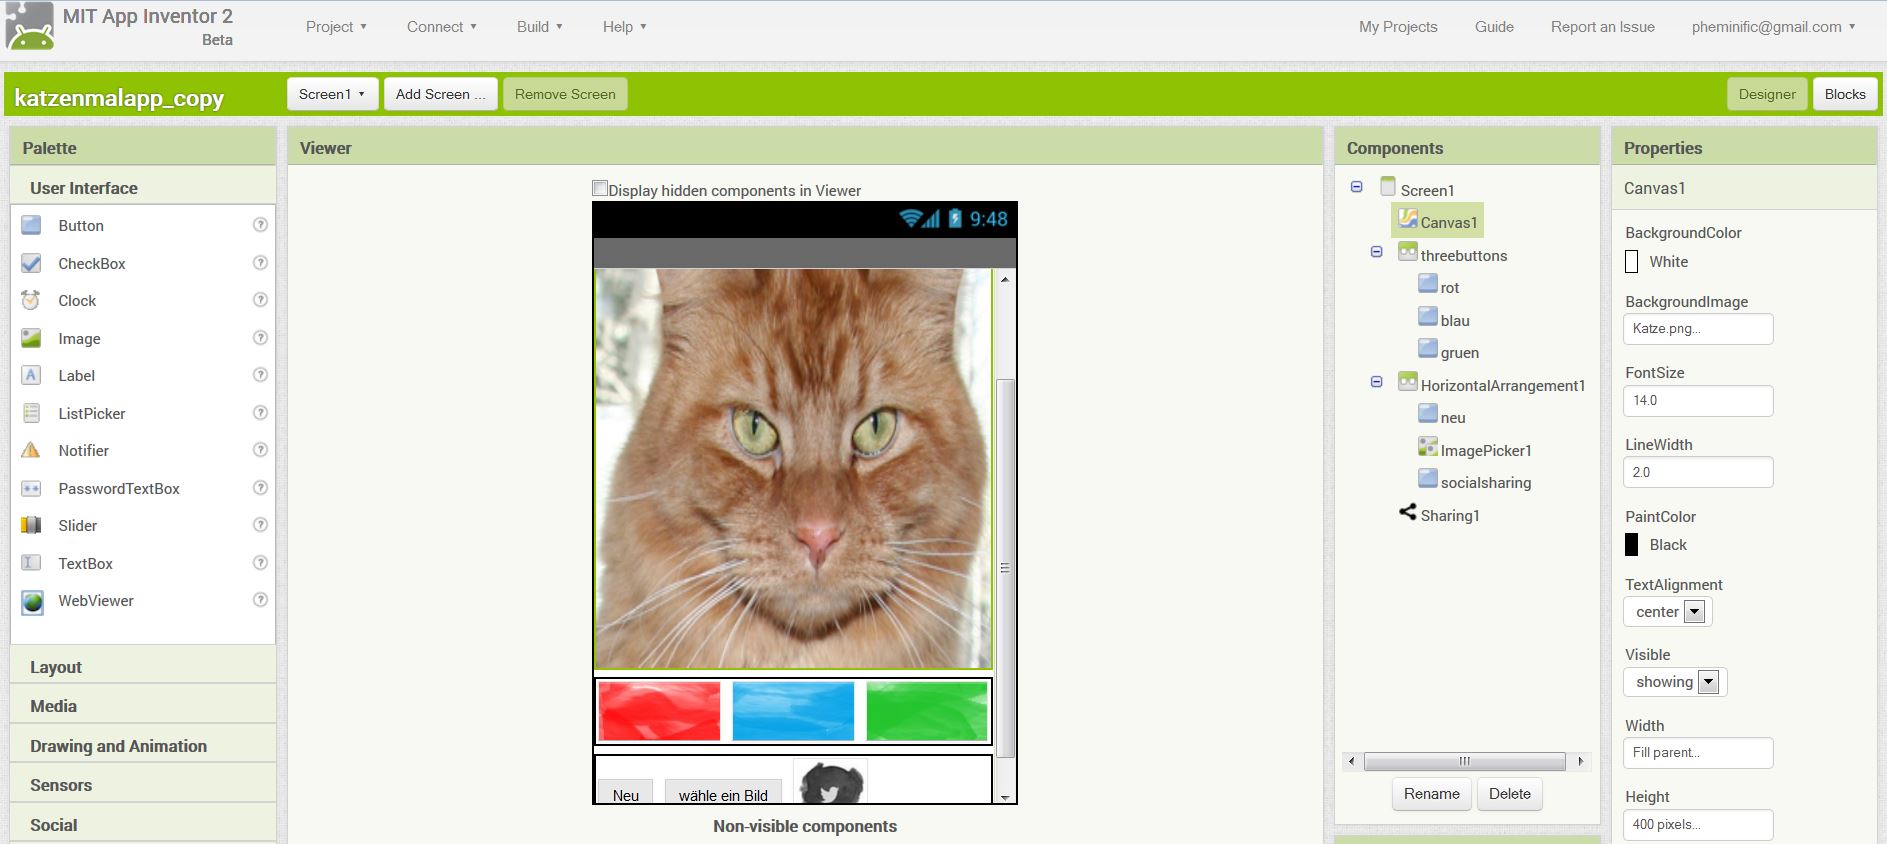
Task: Pick the PaintColor Black swatch
Action: [1632, 545]
